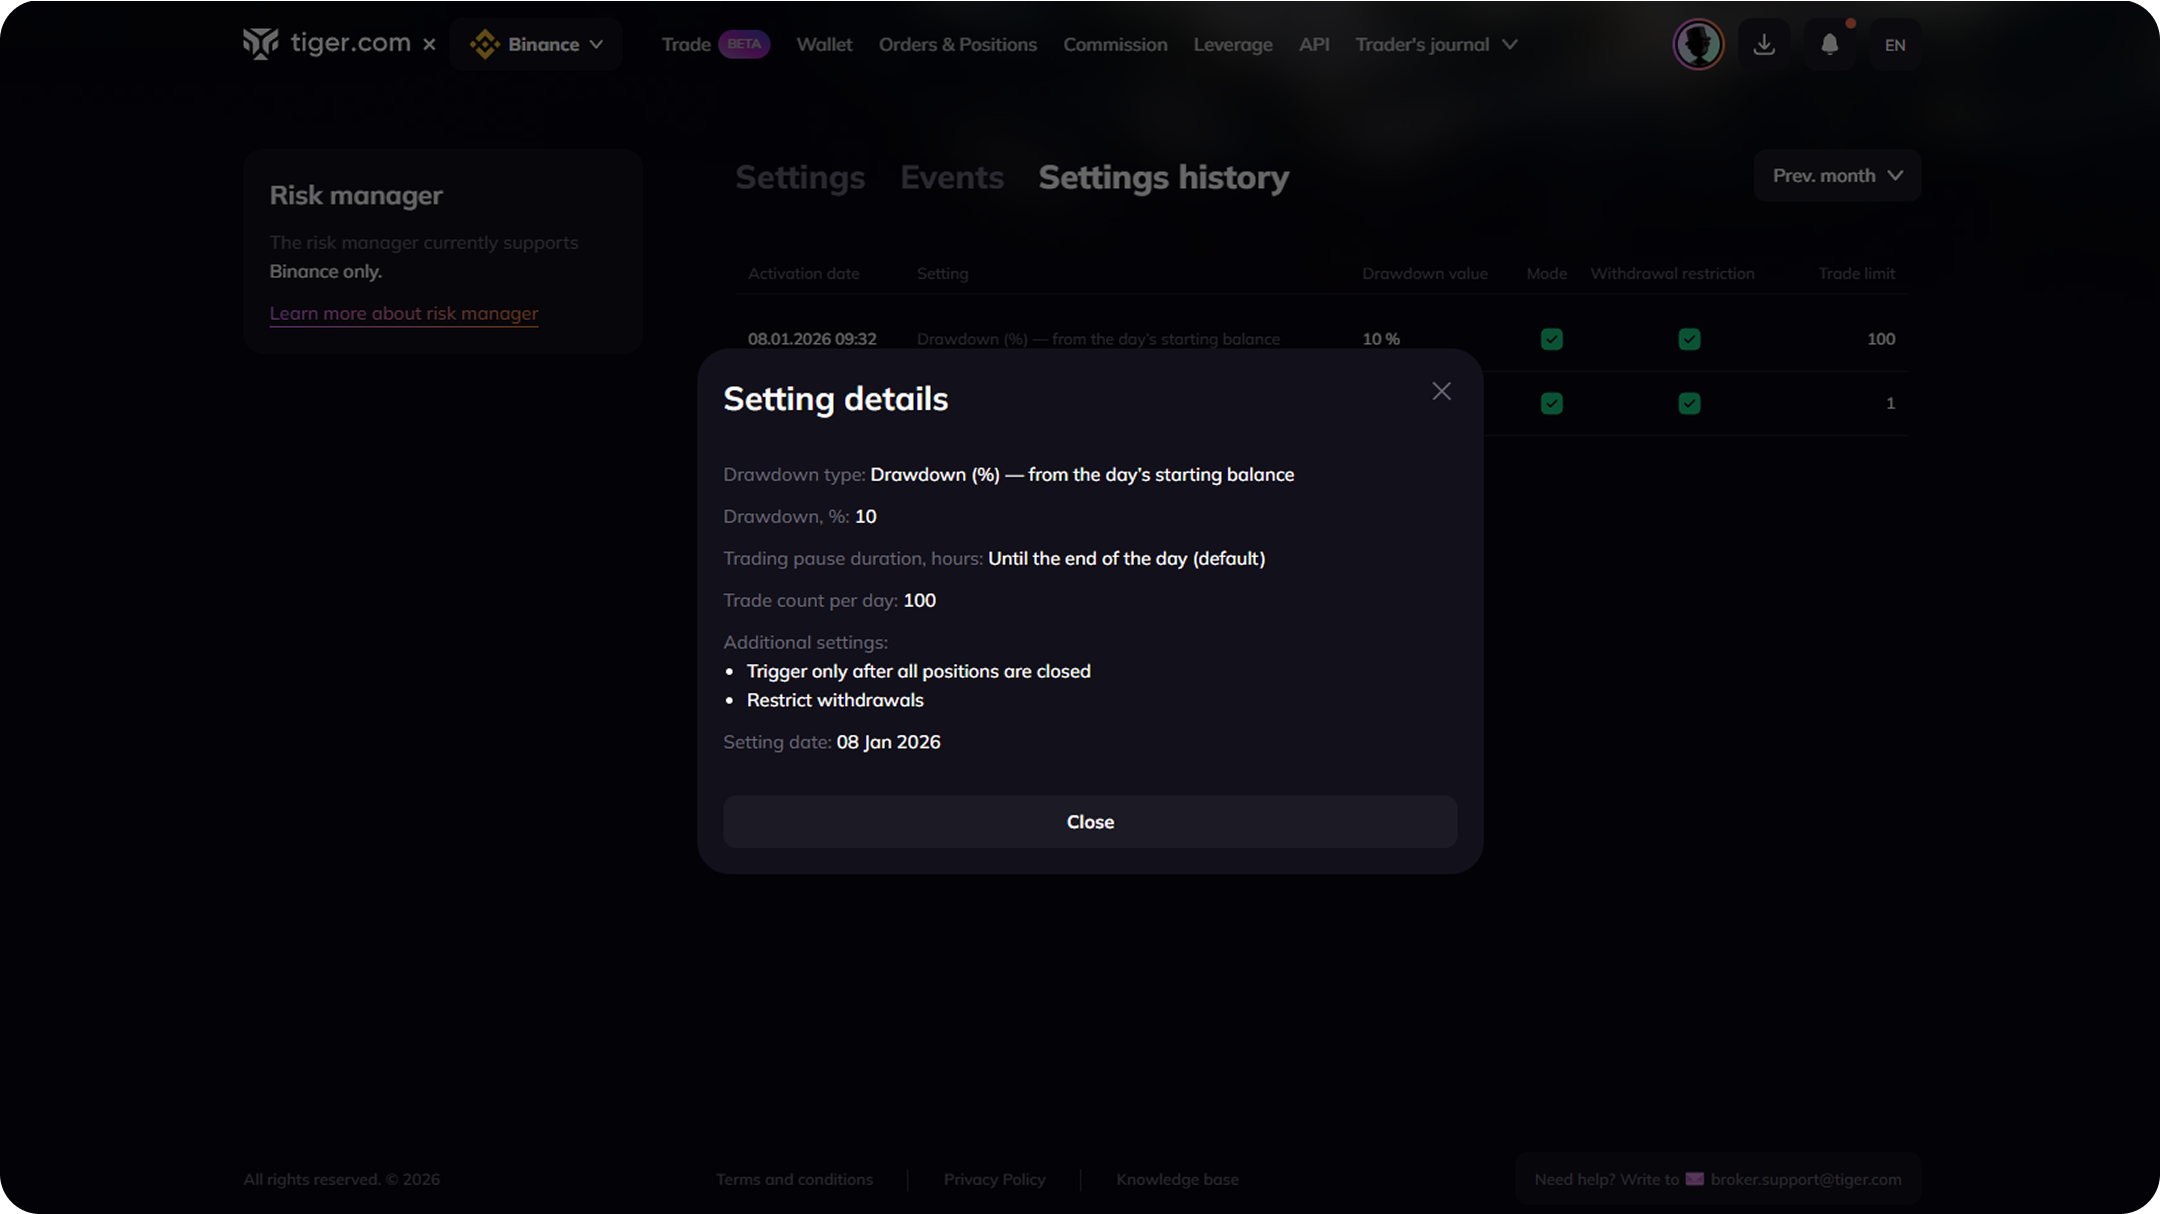The width and height of the screenshot is (2160, 1214).
Task: Open the user profile avatar
Action: click(1698, 44)
